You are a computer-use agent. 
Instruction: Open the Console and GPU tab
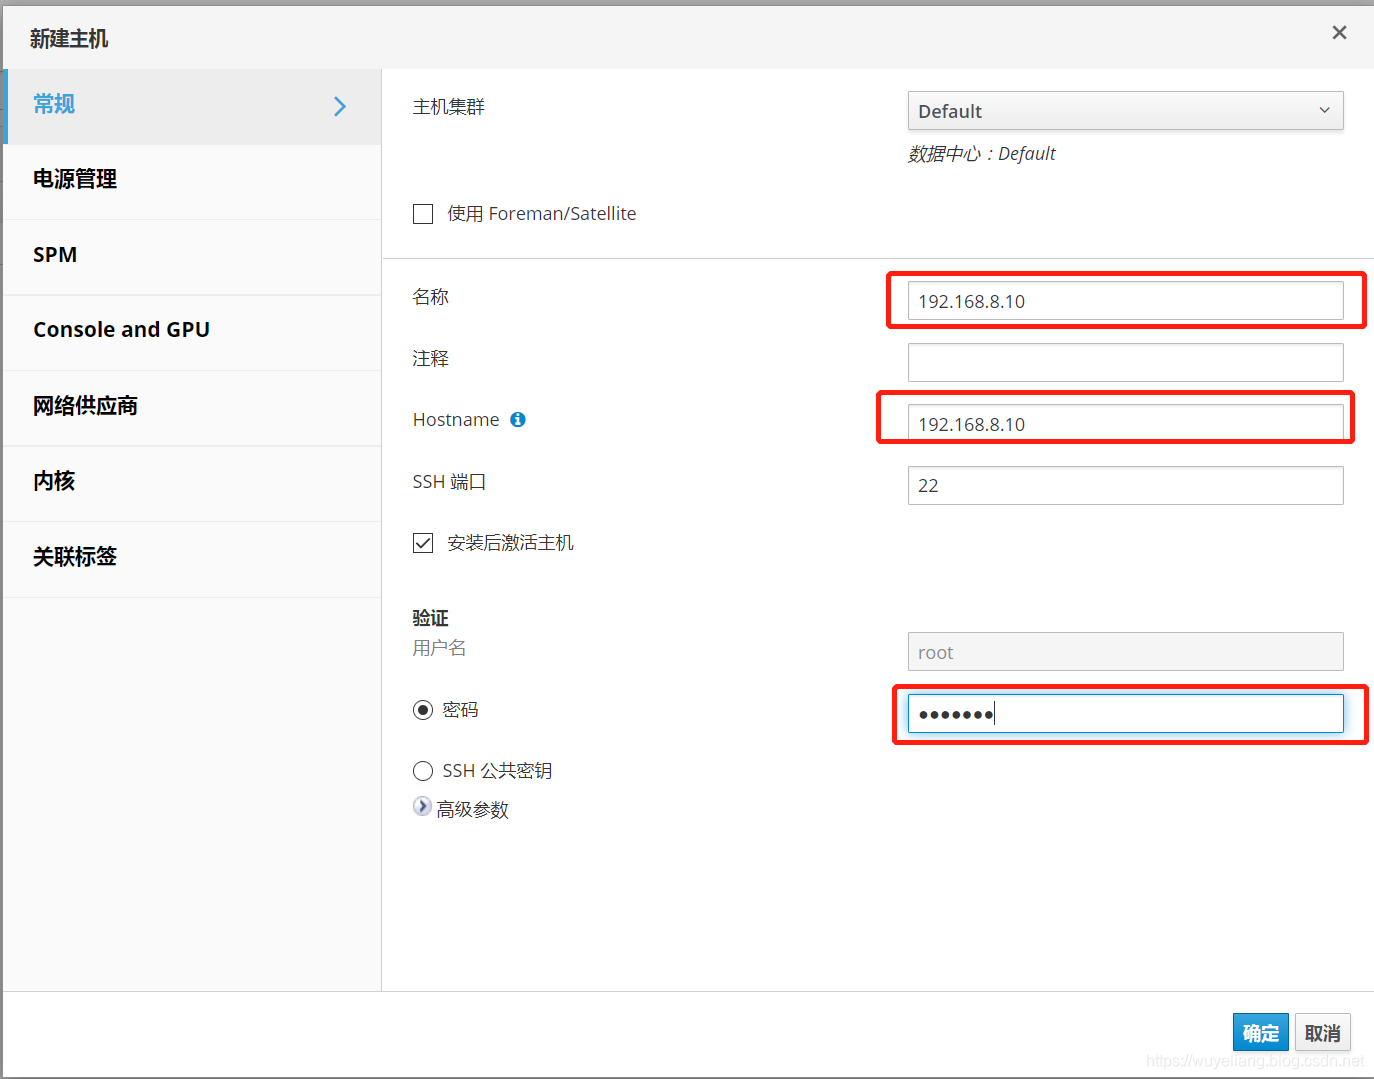coord(192,331)
